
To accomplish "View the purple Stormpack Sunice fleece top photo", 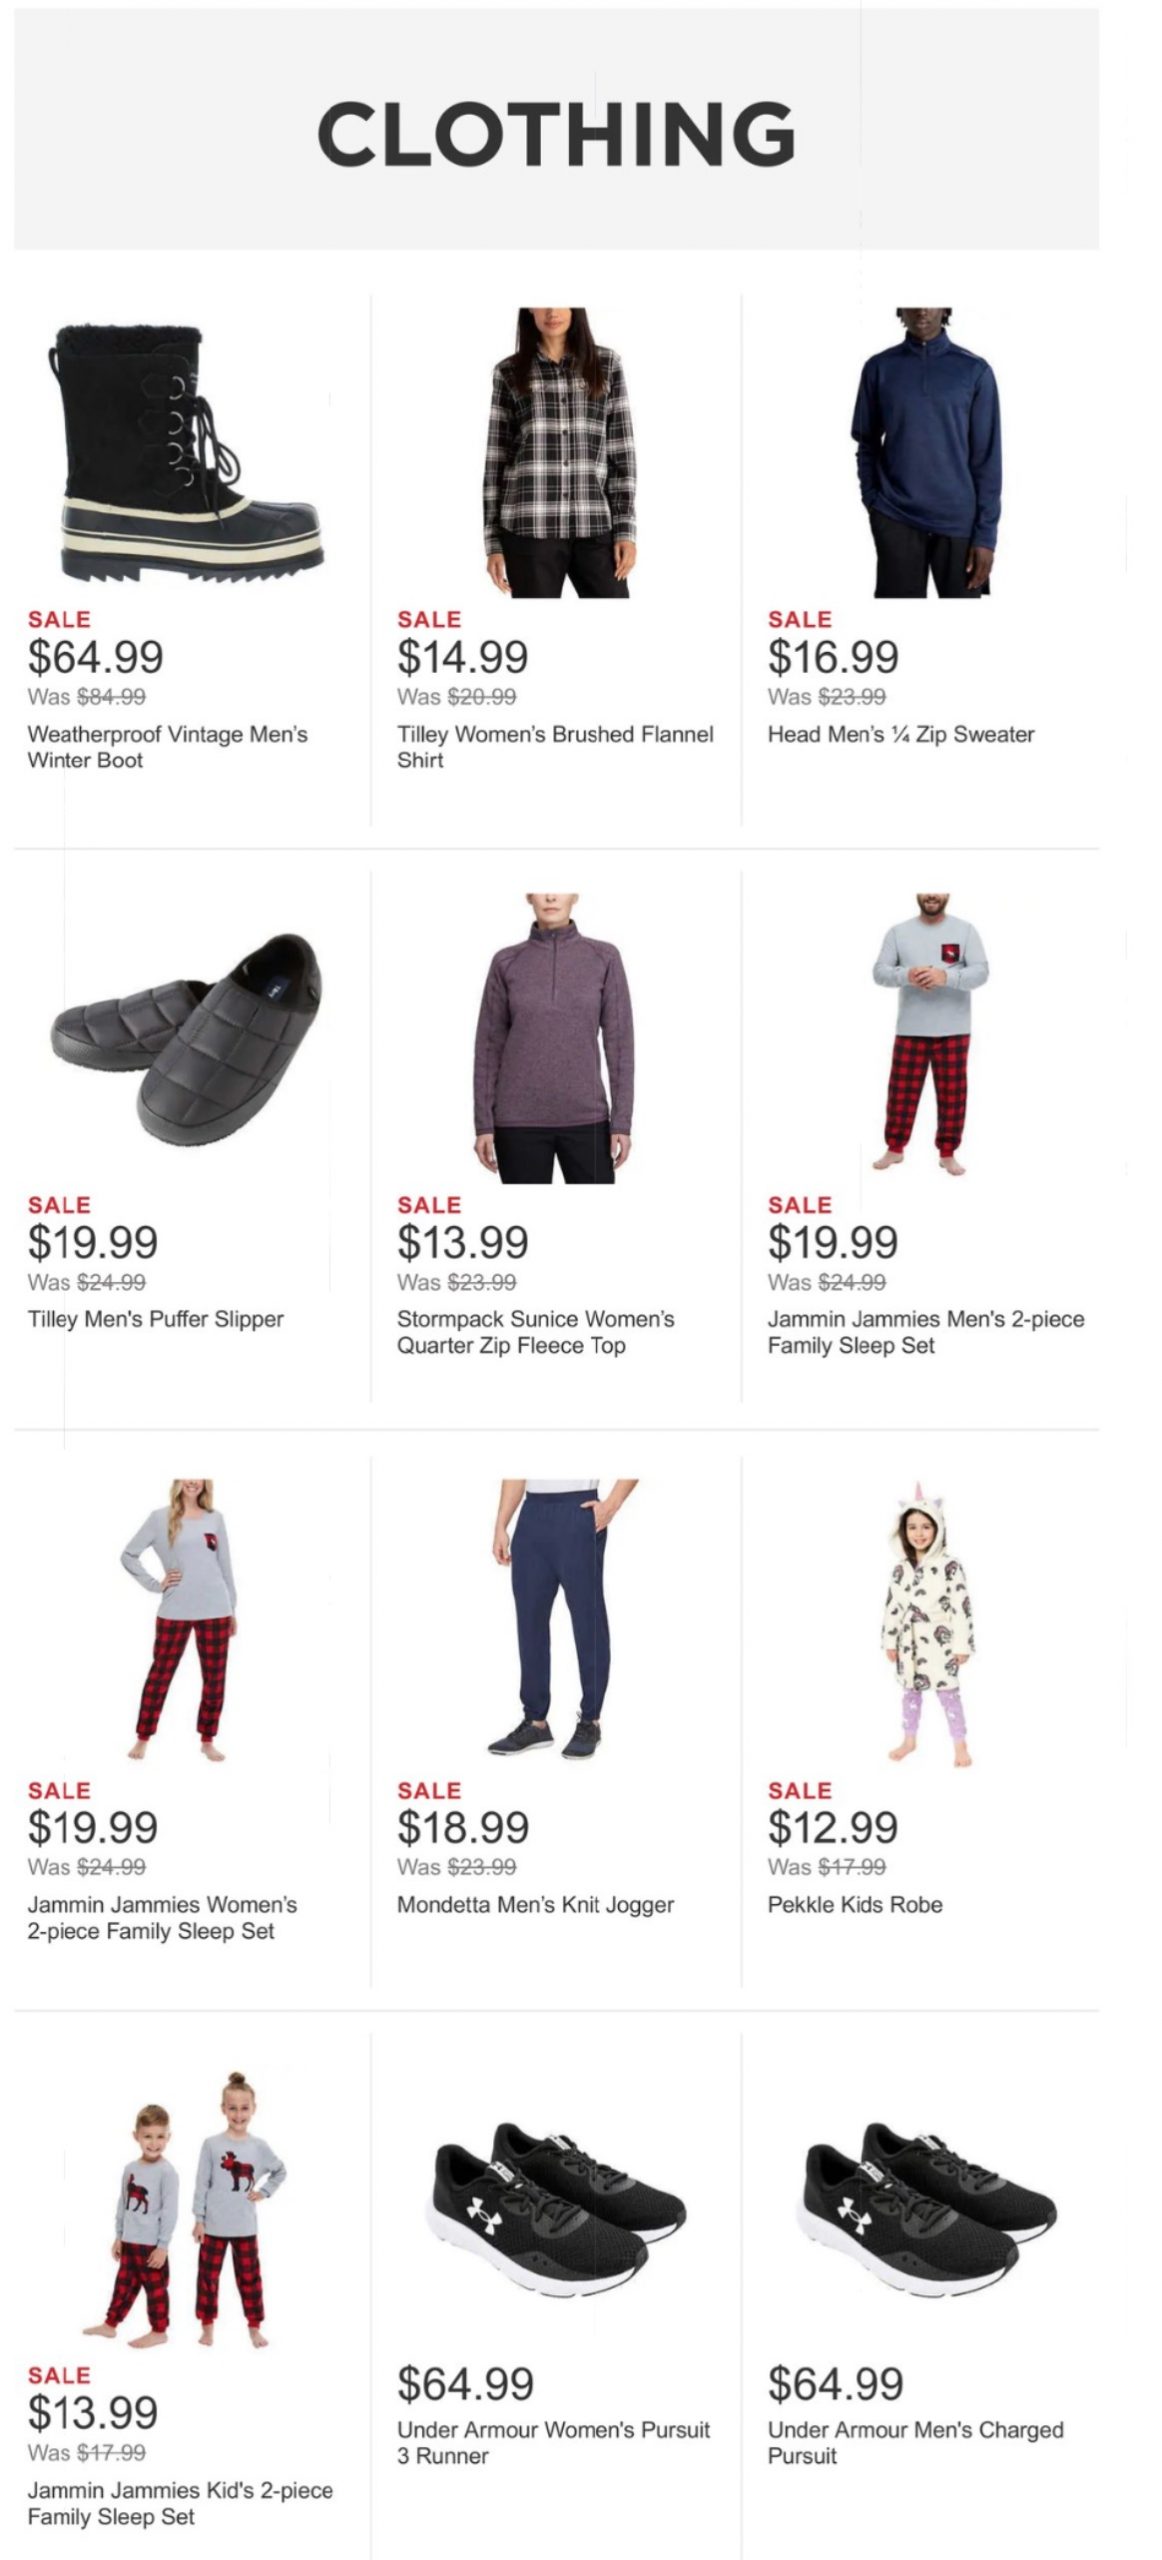I will coord(553,1038).
